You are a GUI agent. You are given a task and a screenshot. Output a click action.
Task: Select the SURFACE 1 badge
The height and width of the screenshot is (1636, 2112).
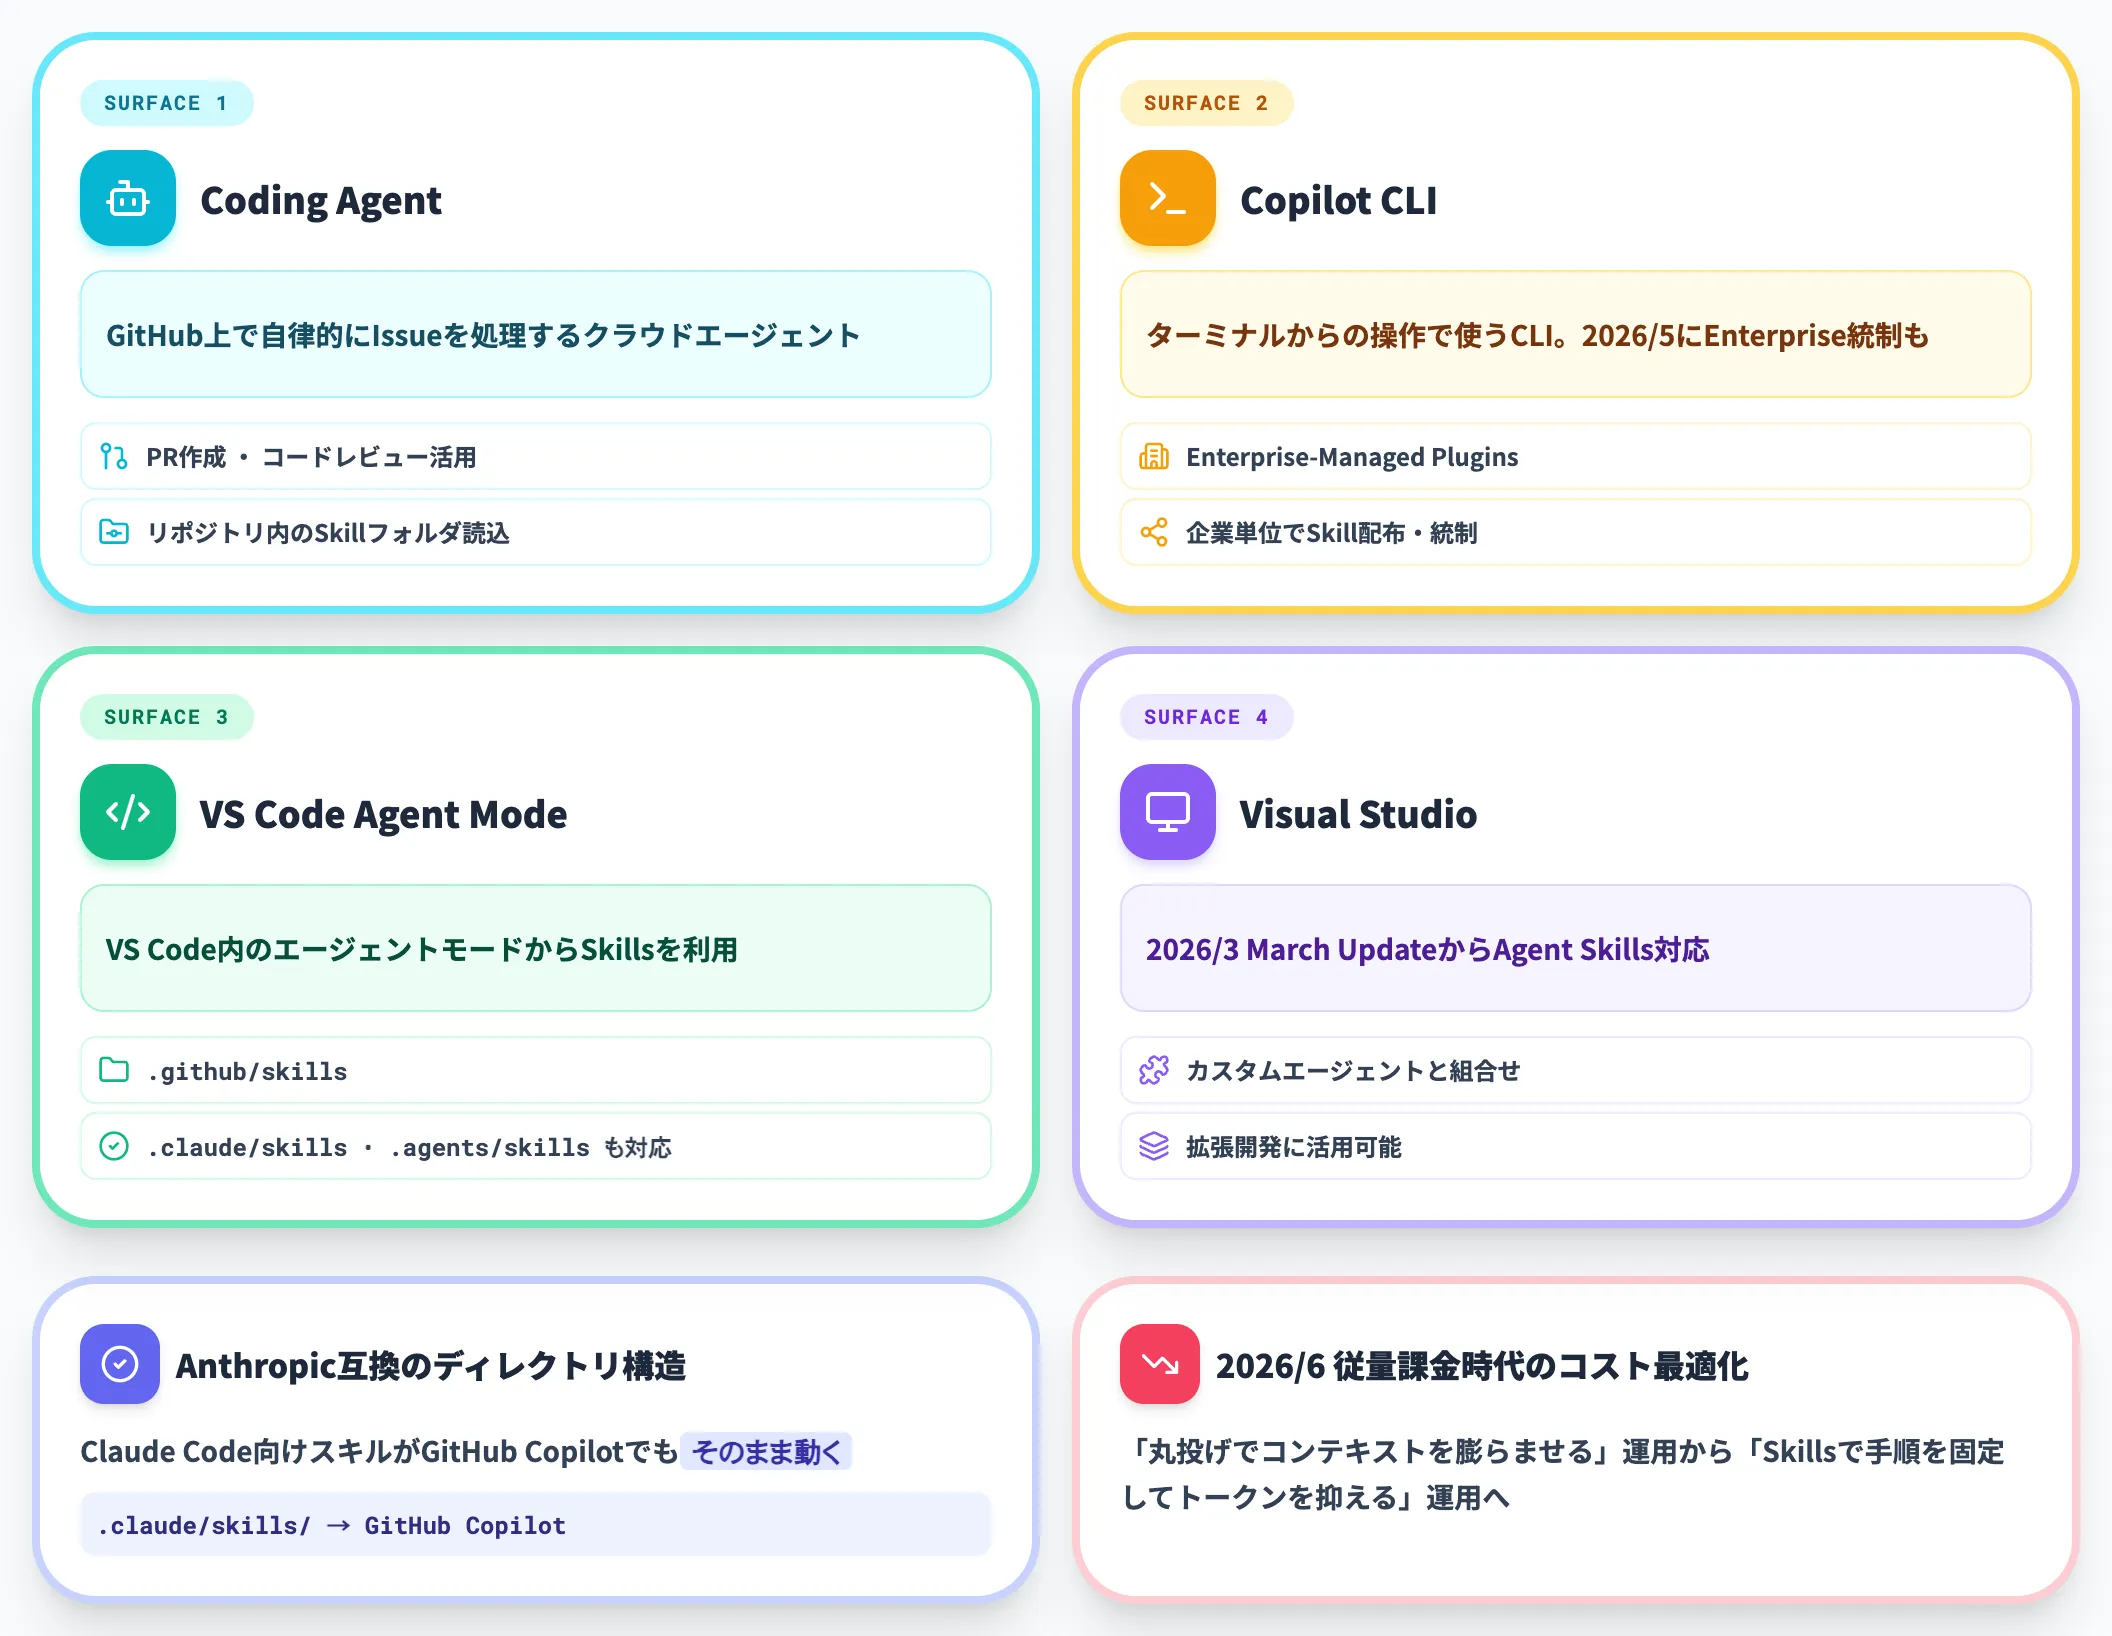(167, 103)
